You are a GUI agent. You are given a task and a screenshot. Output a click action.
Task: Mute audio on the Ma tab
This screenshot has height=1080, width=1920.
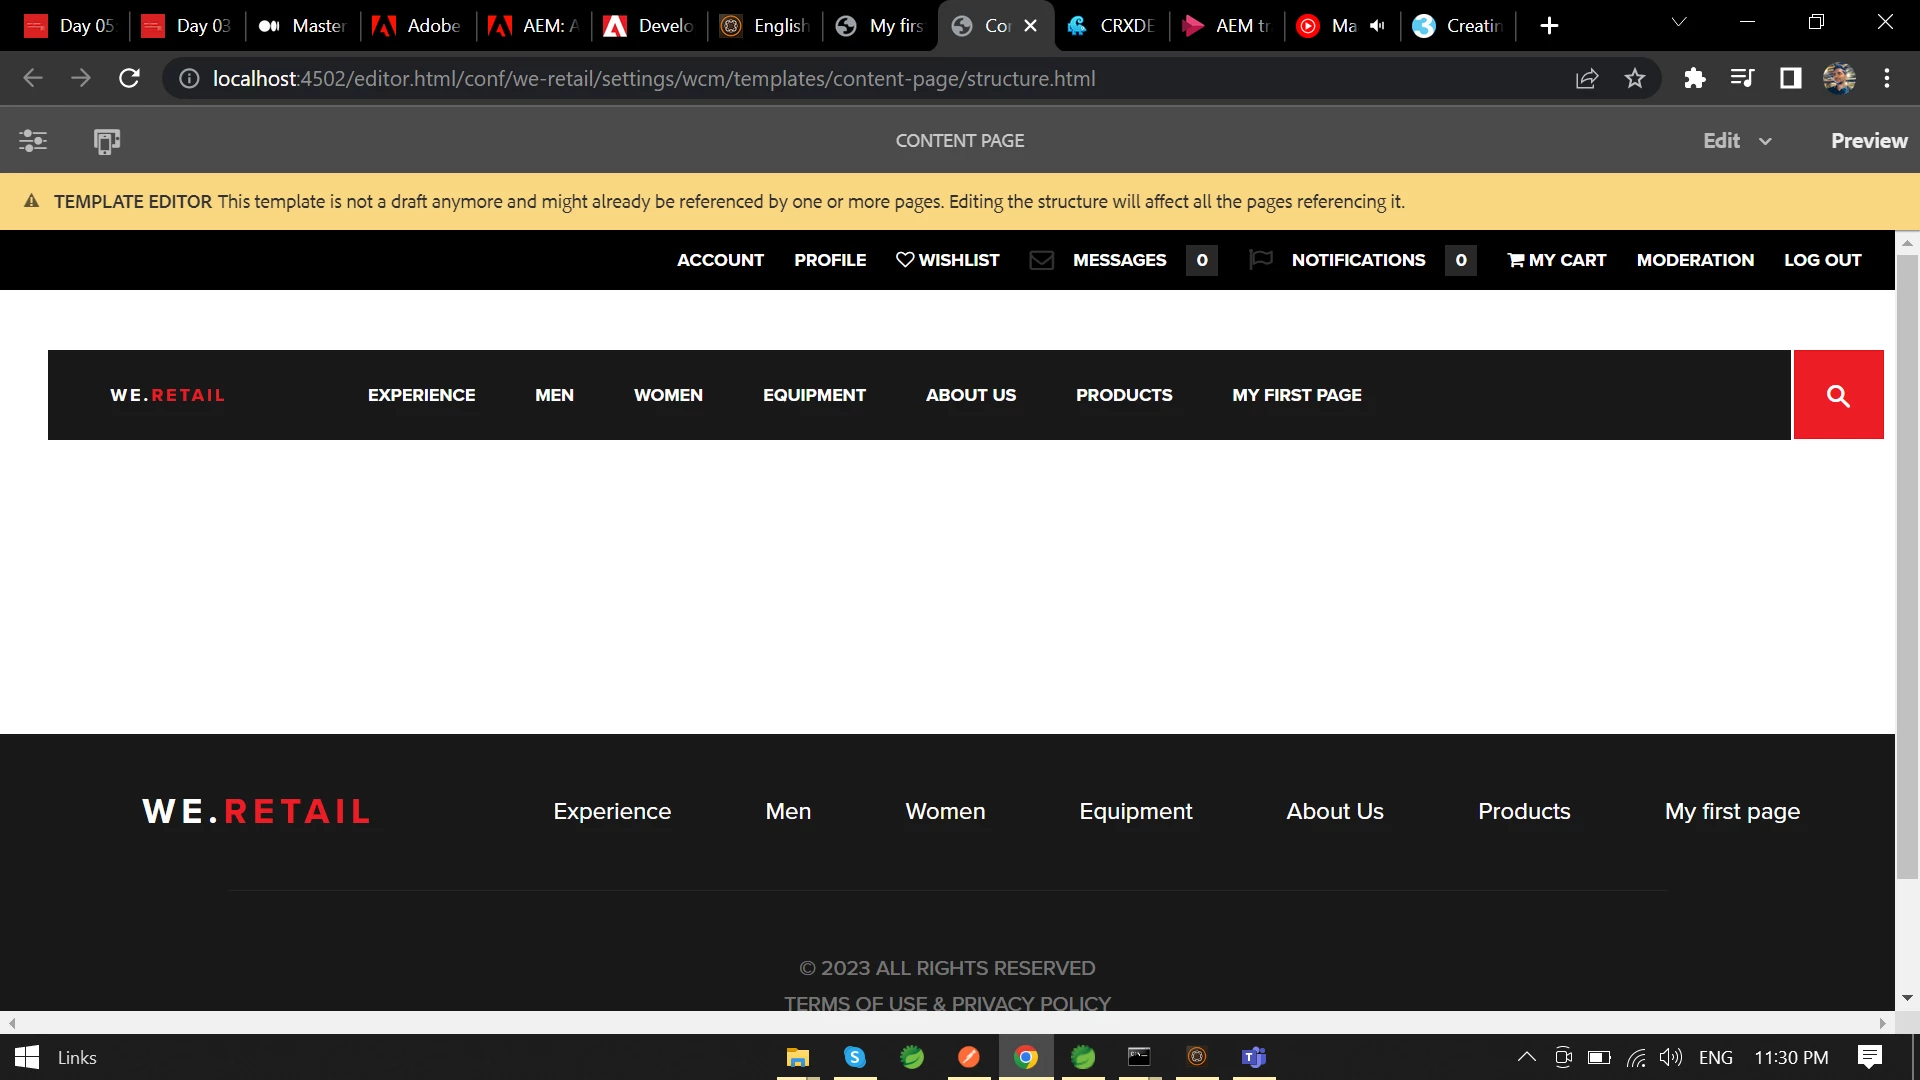point(1377,26)
